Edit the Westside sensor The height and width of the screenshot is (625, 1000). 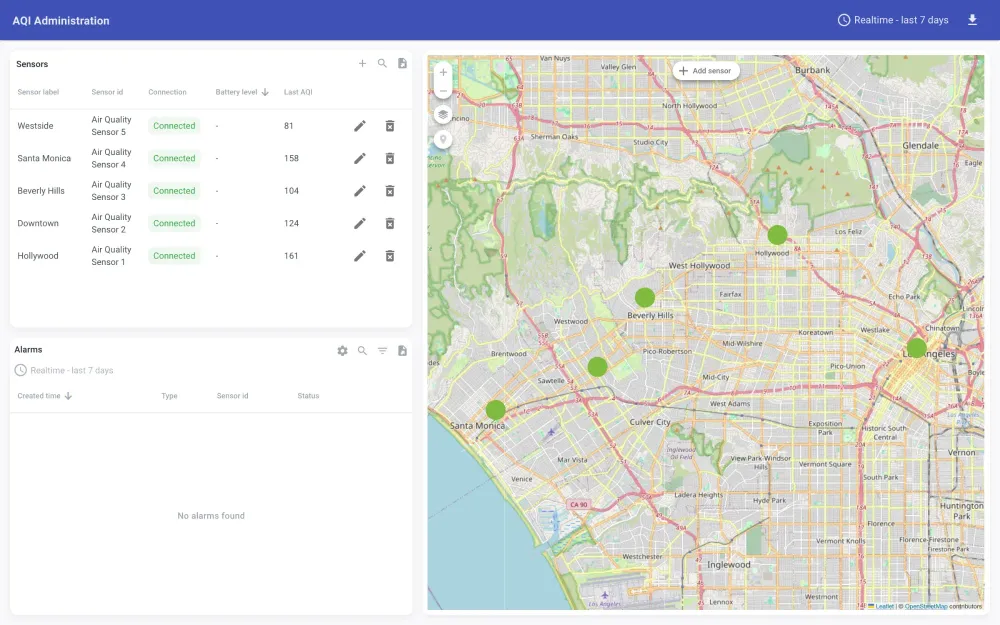click(x=360, y=126)
